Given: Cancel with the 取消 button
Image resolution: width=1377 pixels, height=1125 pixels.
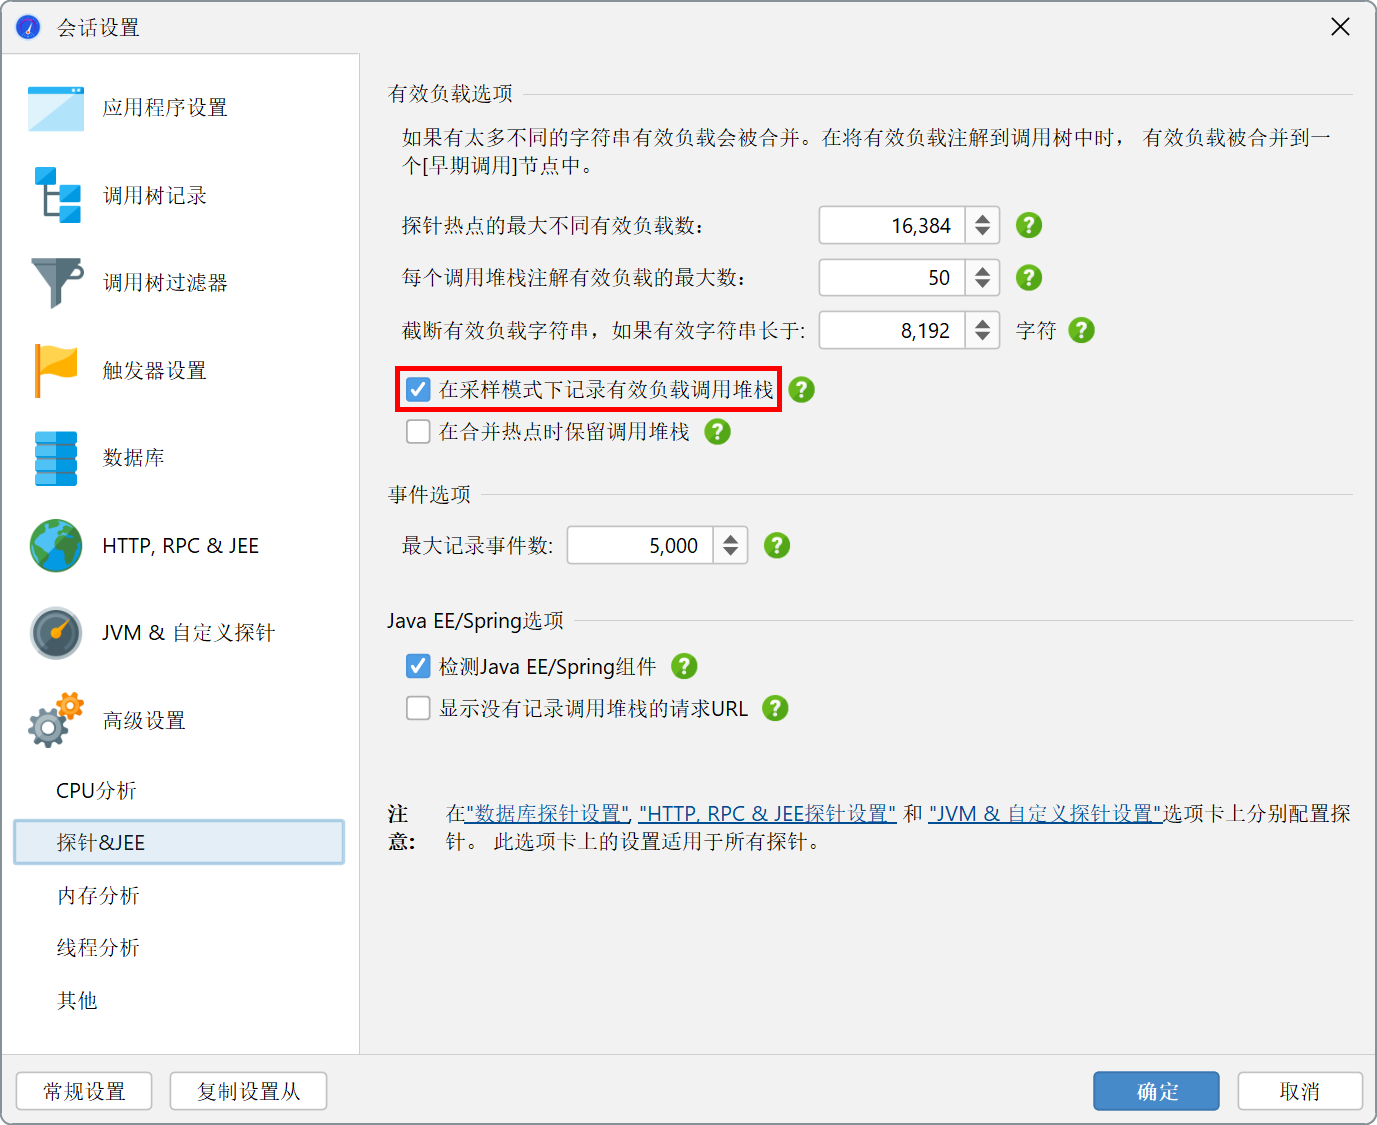Looking at the screenshot, I should click(x=1300, y=1091).
